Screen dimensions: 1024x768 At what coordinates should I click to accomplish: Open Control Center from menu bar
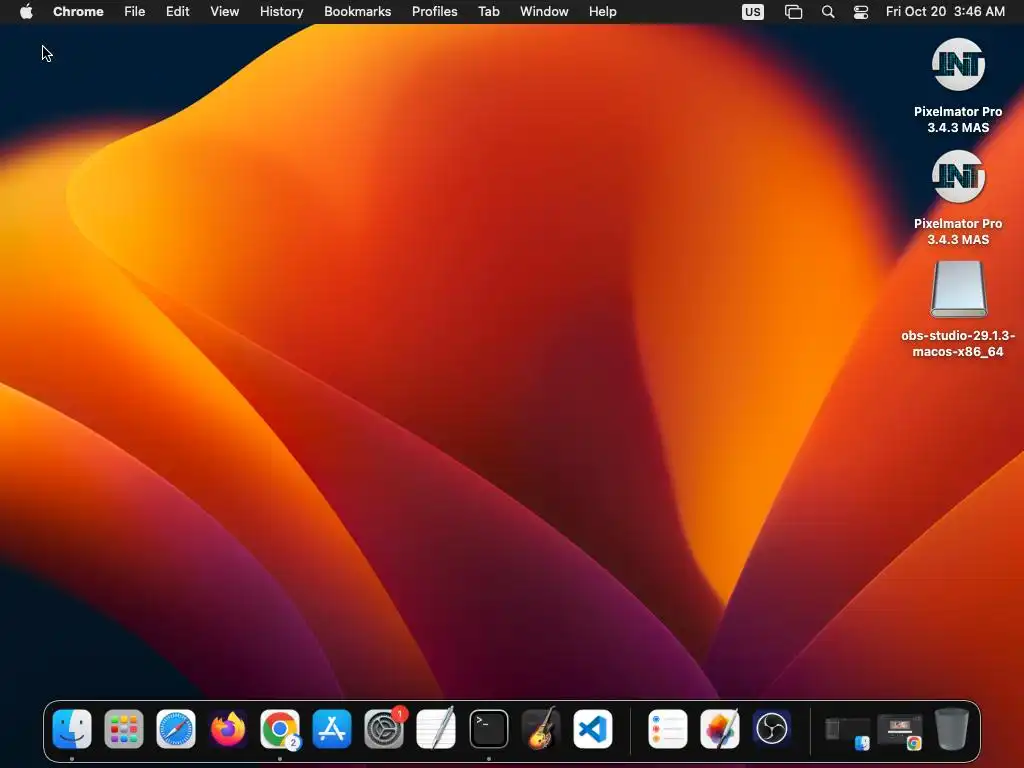point(861,11)
